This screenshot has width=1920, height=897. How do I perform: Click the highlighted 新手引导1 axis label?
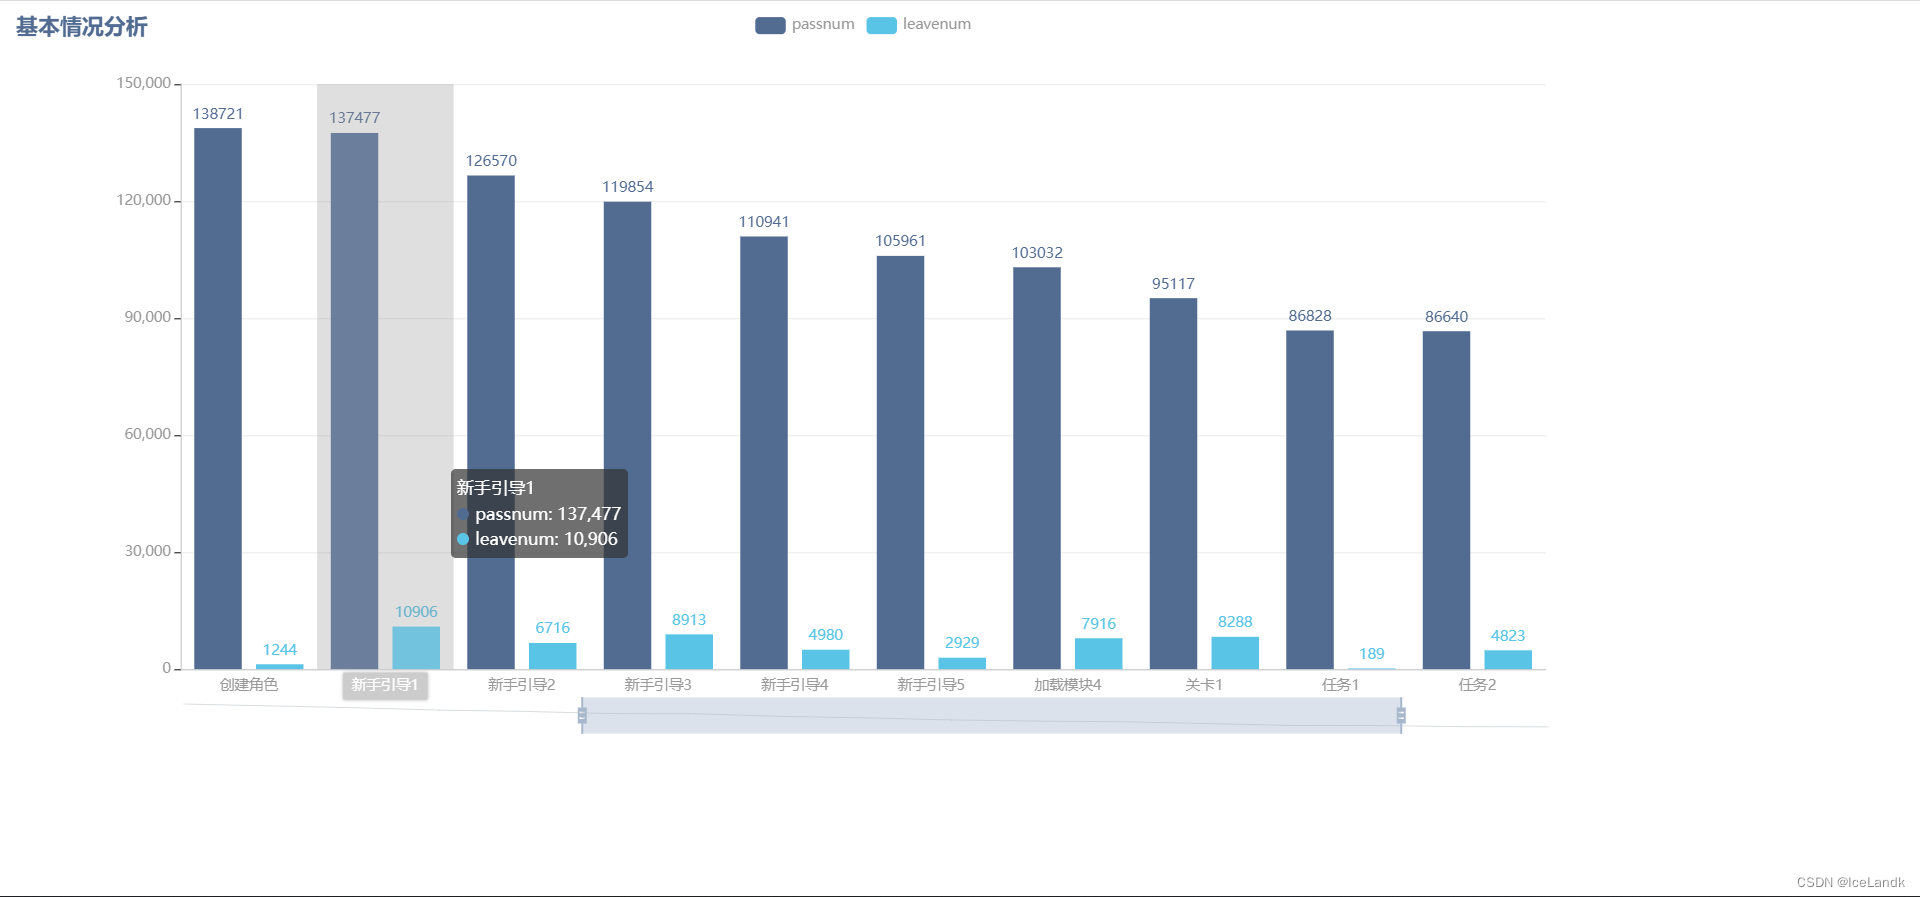tap(385, 685)
